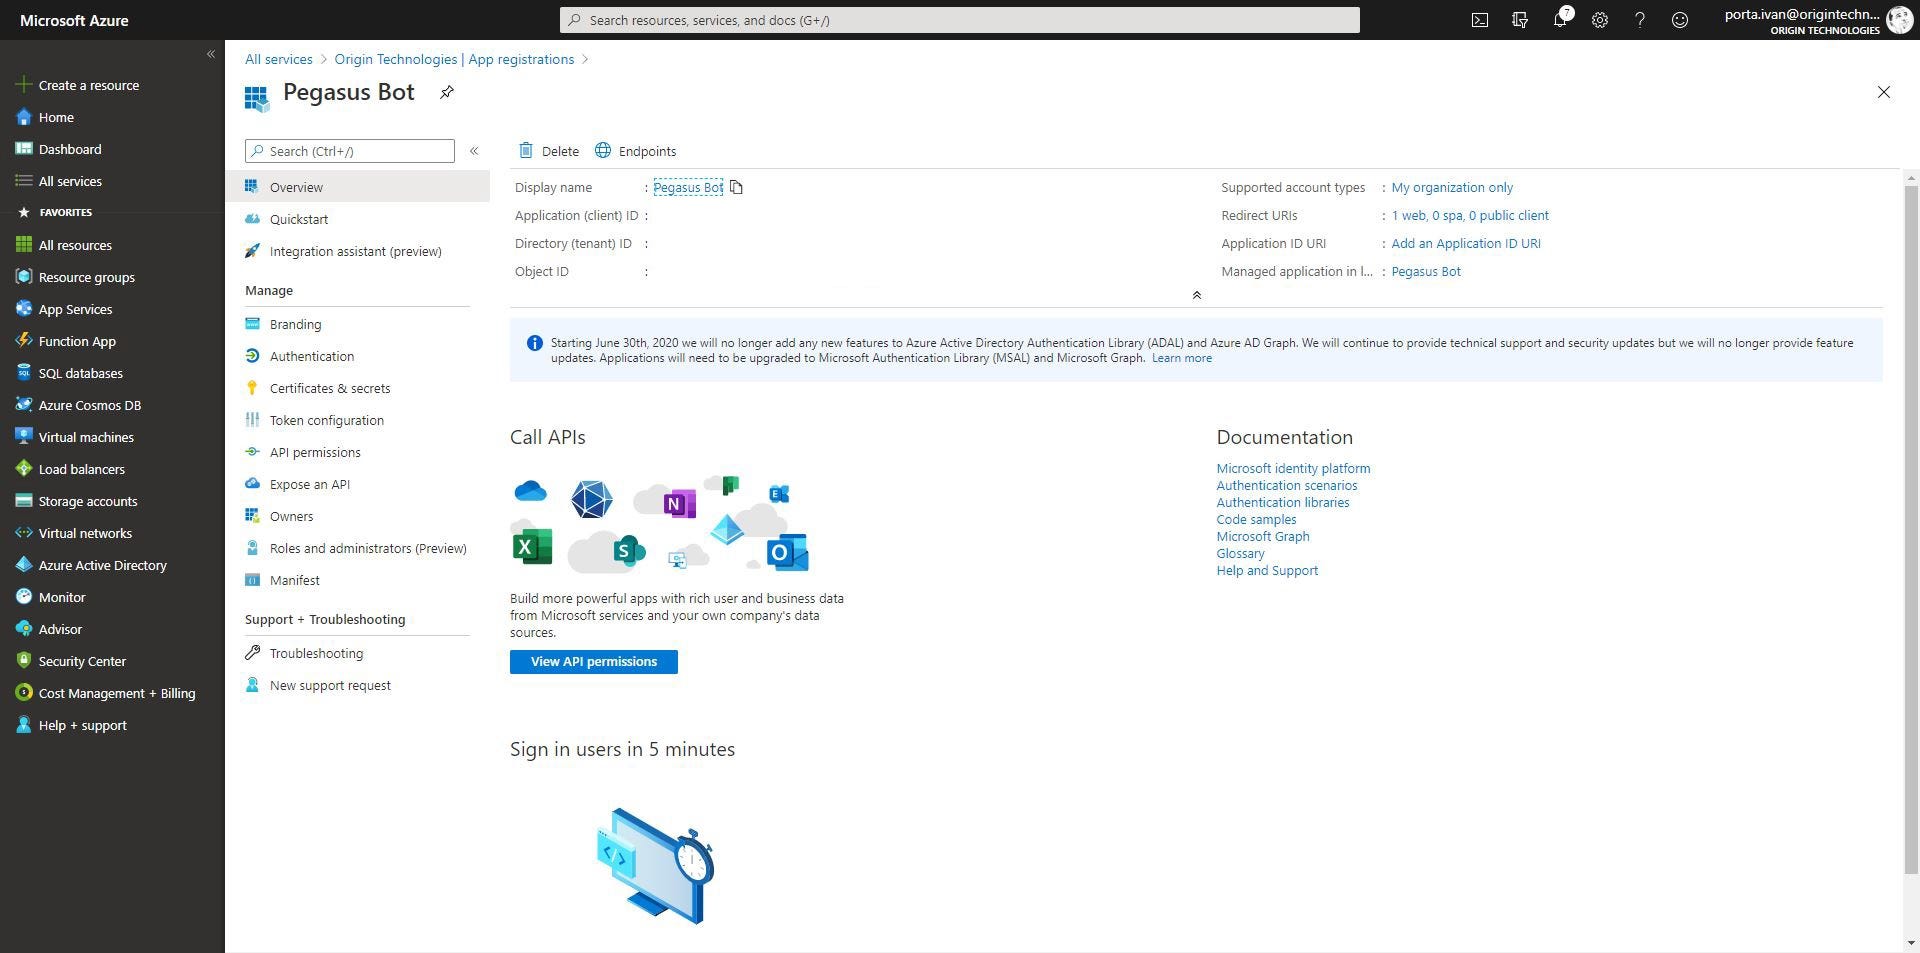This screenshot has height=953, width=1920.
Task: Click the All resources grid icon
Action: tap(24, 245)
